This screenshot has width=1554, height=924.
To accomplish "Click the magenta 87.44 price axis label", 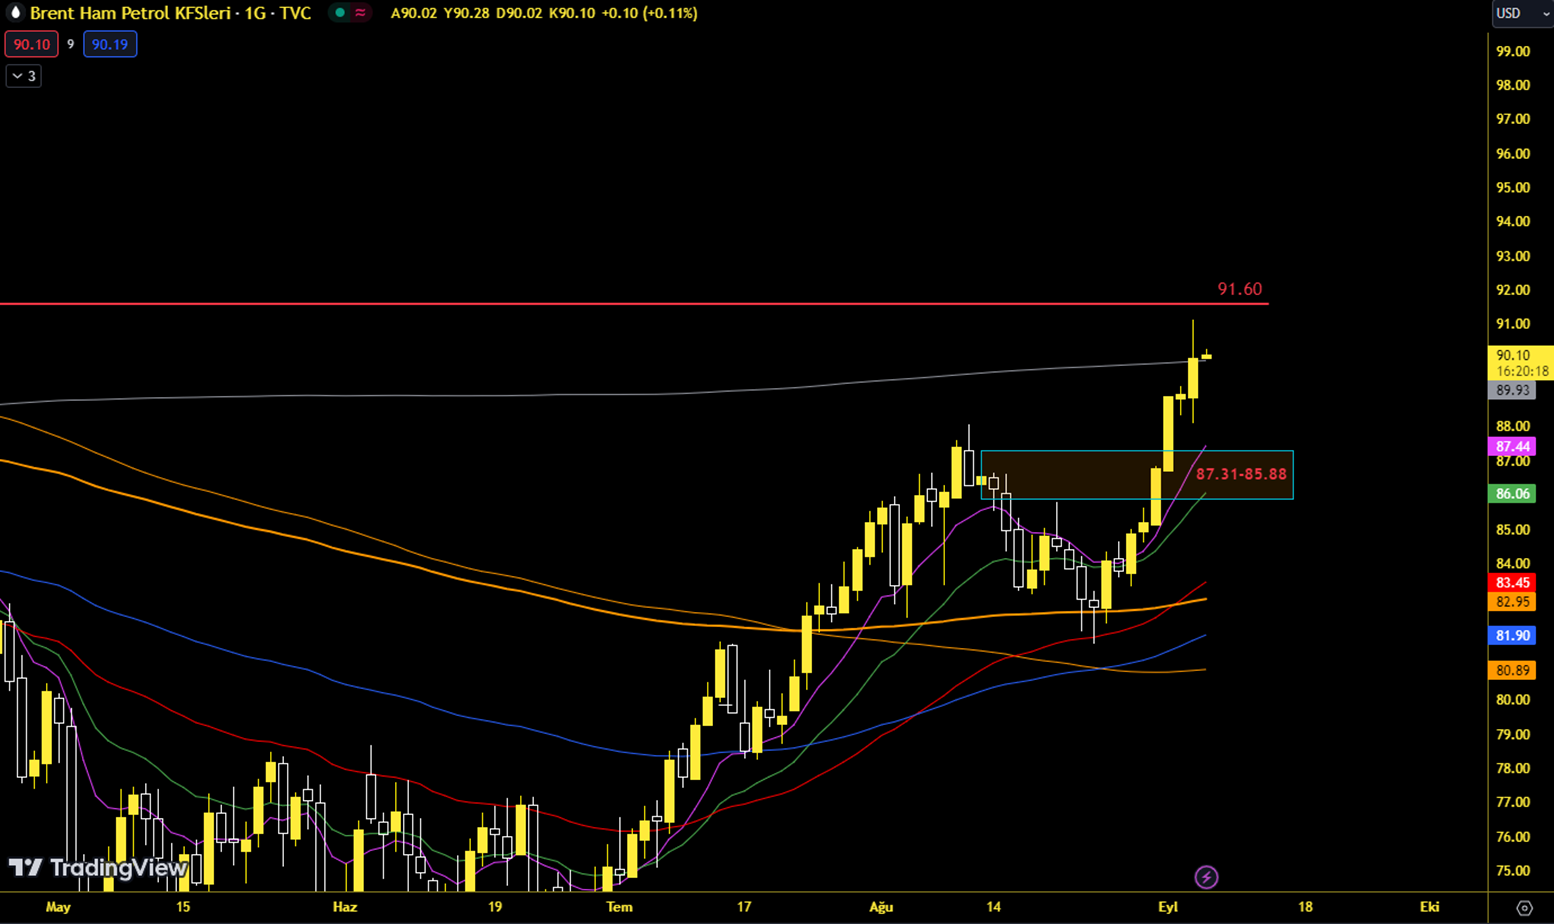I will pyautogui.click(x=1512, y=447).
